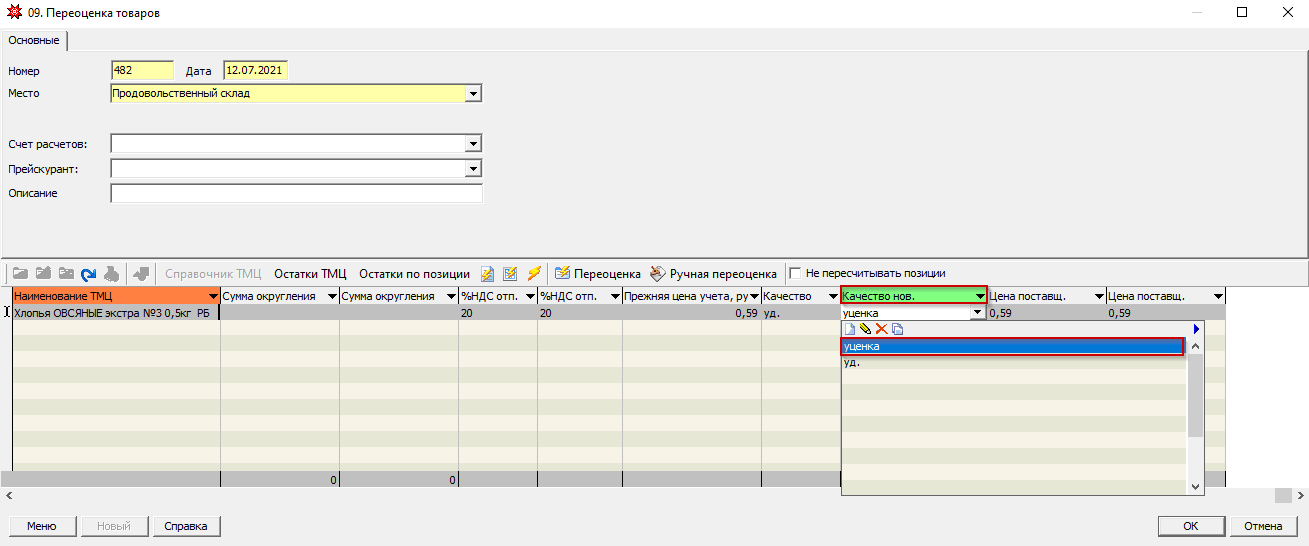This screenshot has height=546, width=1309.
Task: Click the copy icon in dropdown list toolbar
Action: [x=897, y=329]
